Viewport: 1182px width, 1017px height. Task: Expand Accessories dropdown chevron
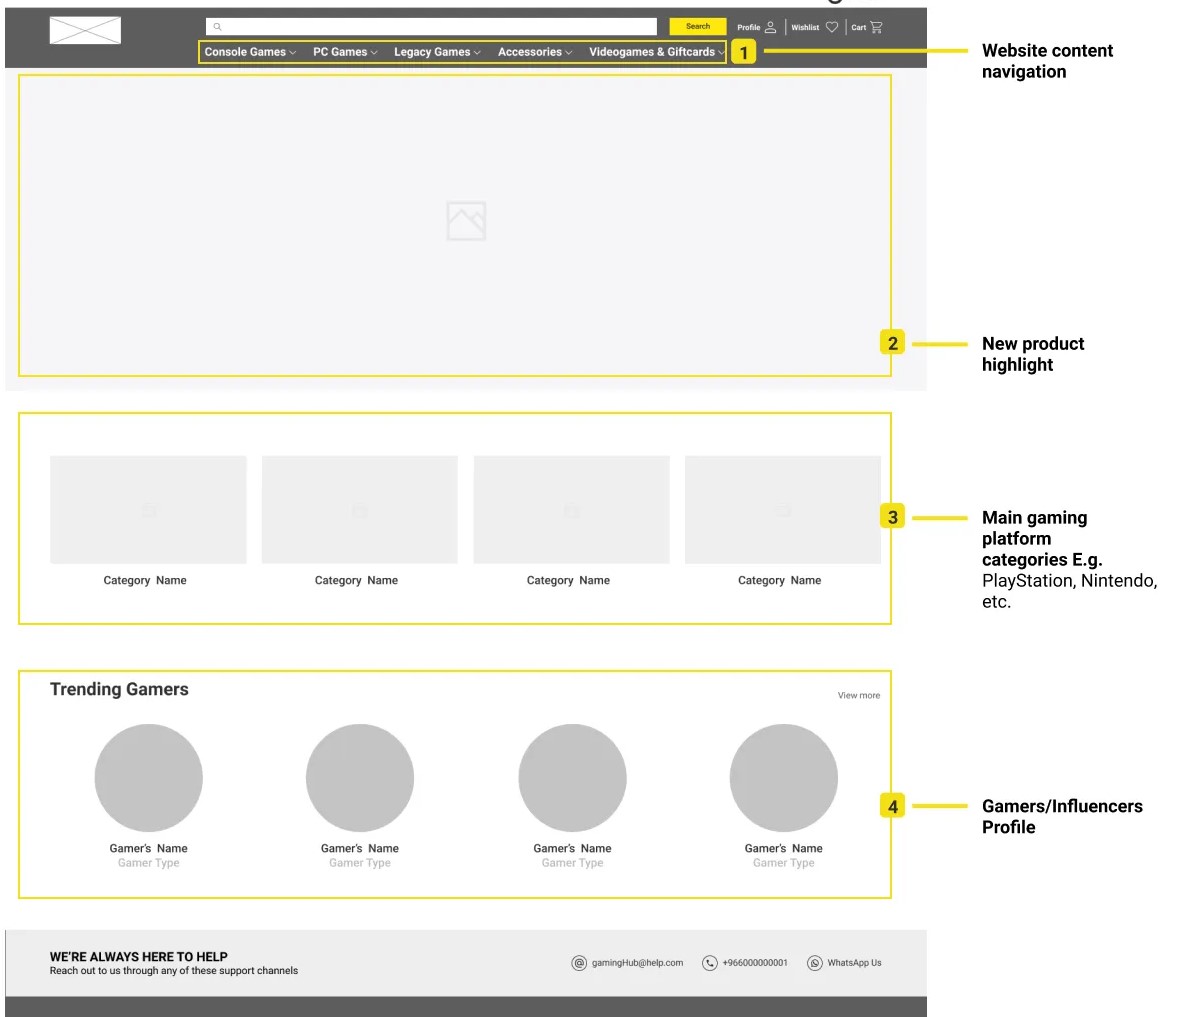pyautogui.click(x=568, y=53)
